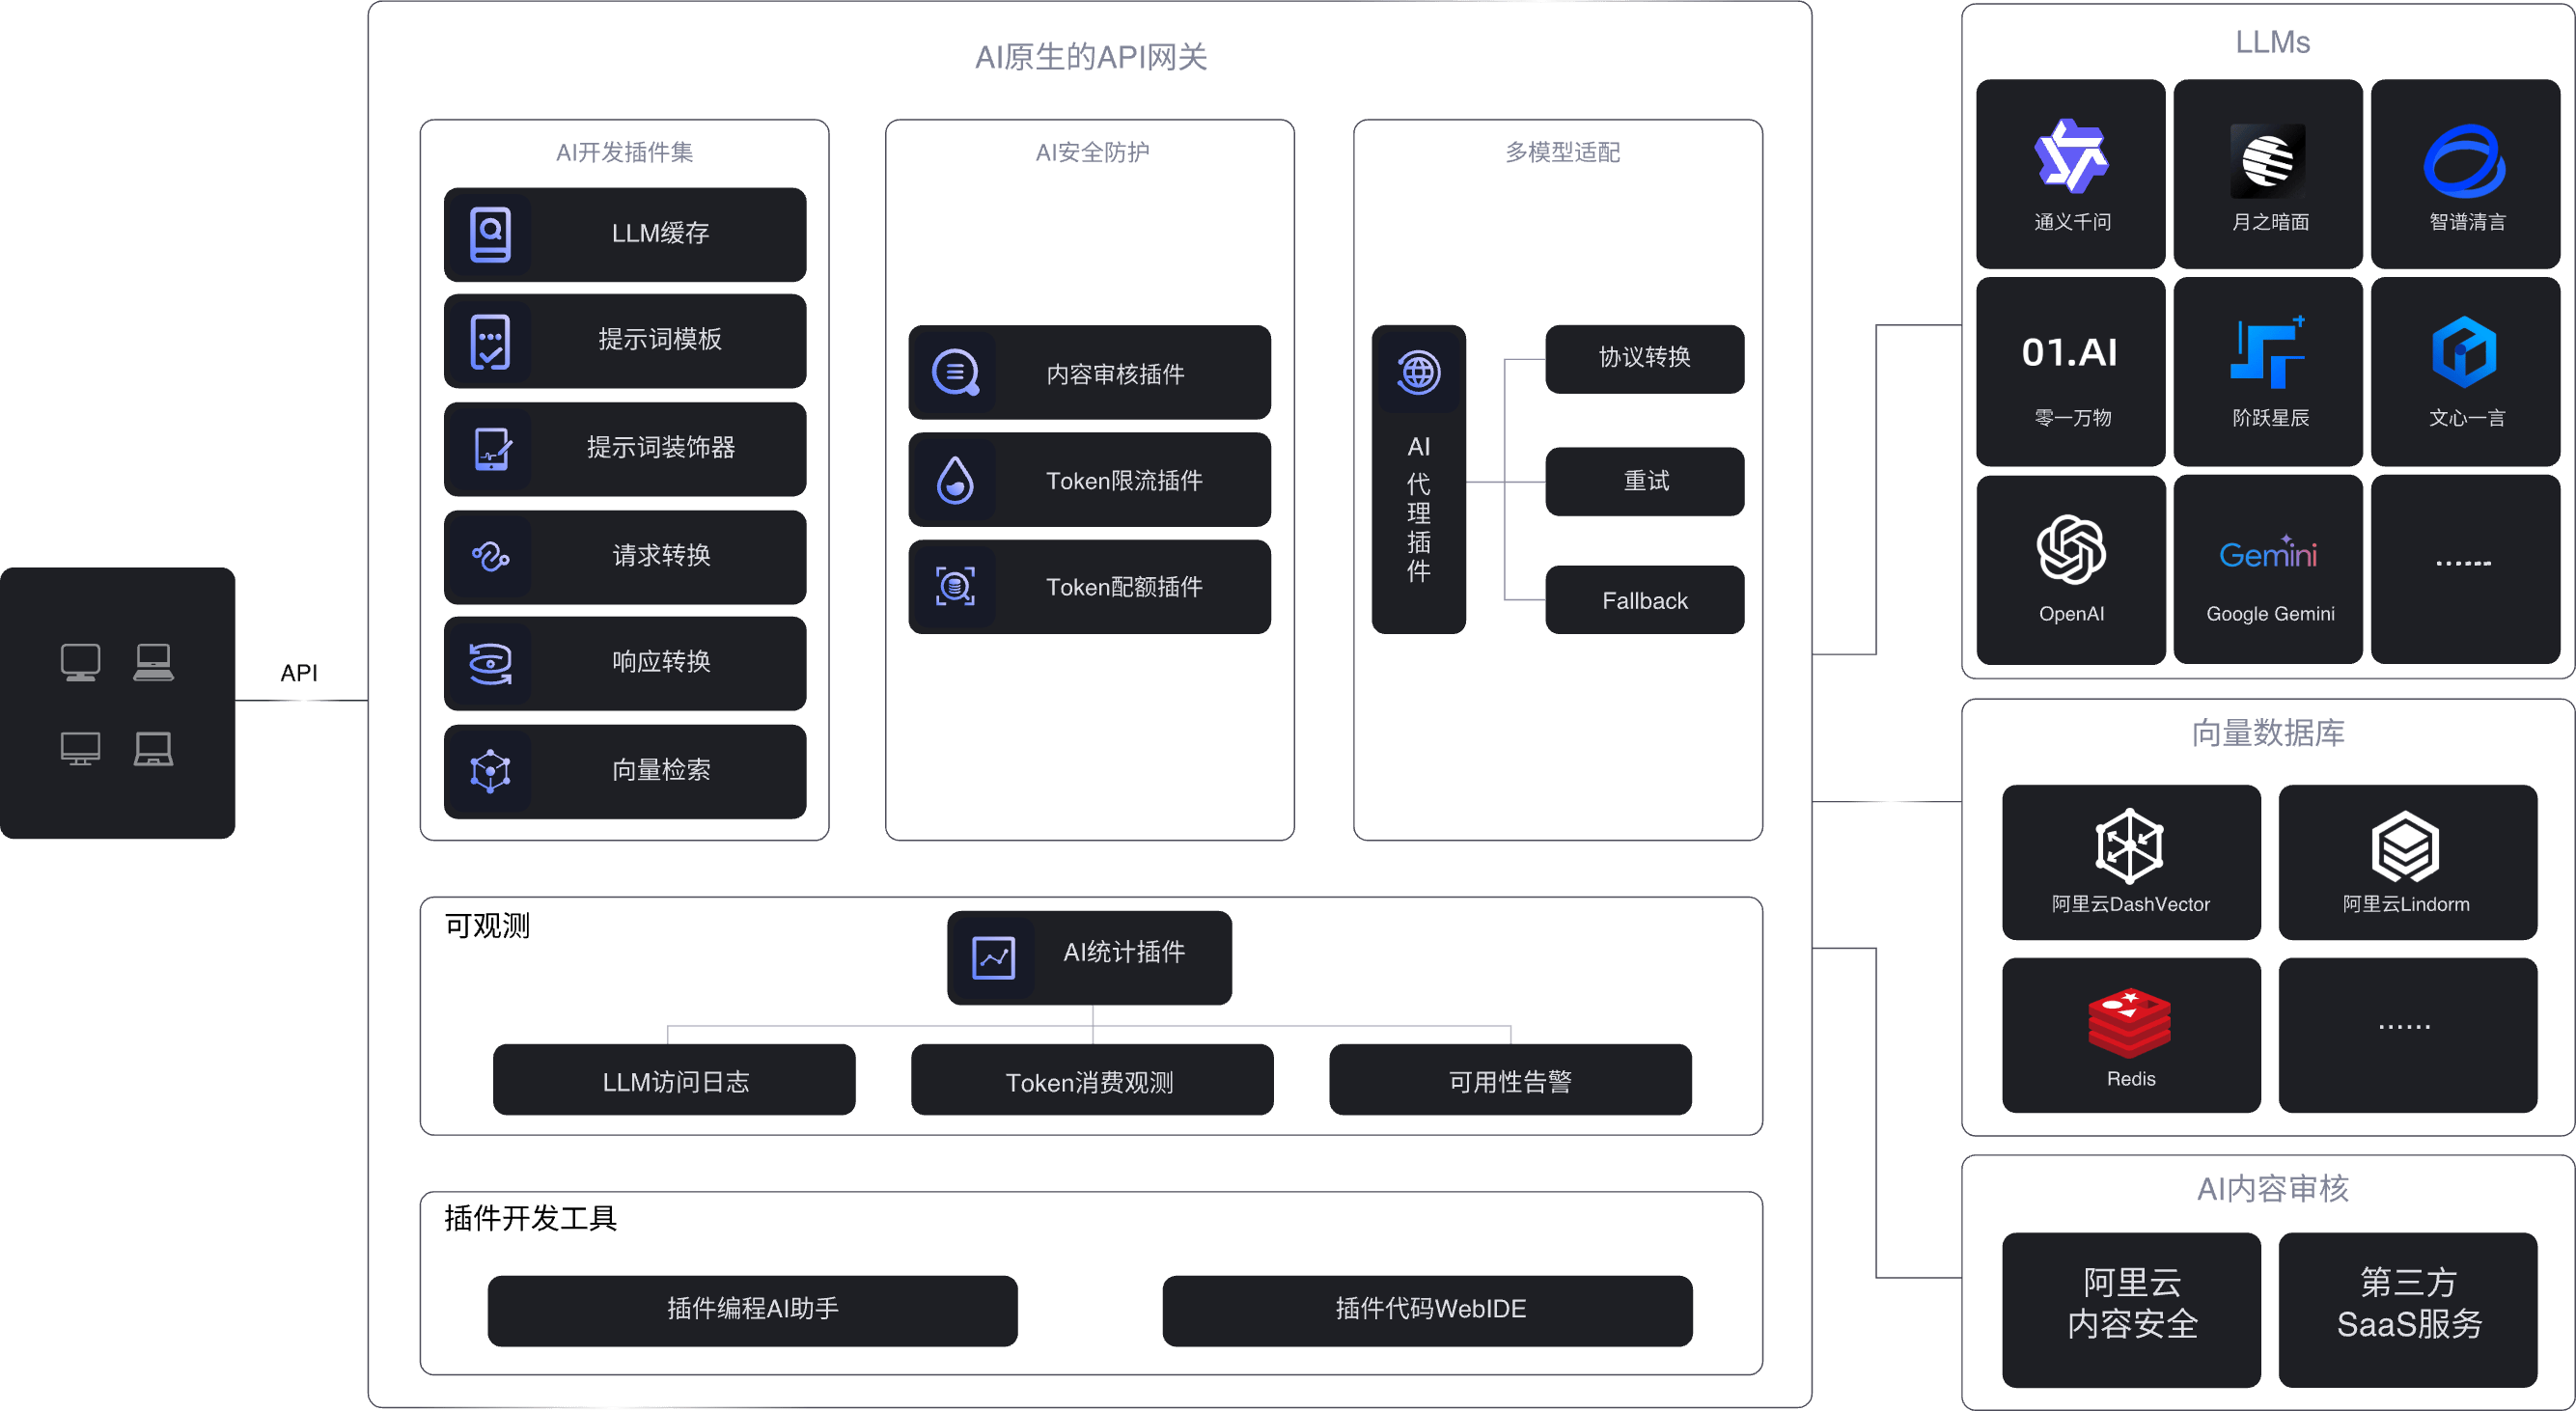Screen dimensions: 2576x1411
Task: Click the 阶跃星辰 logo
Action: click(x=2267, y=352)
